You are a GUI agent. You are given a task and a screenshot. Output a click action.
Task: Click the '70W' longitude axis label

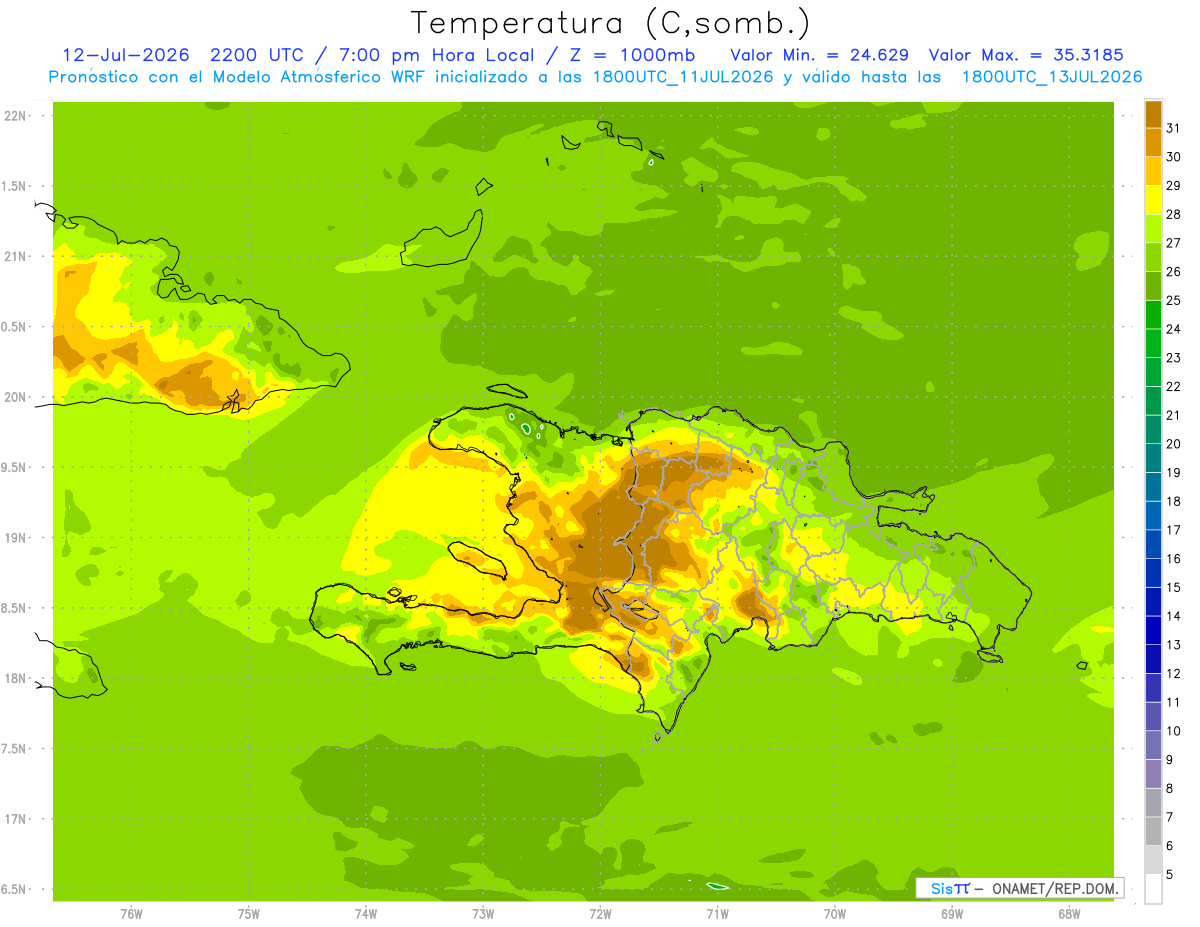[835, 913]
